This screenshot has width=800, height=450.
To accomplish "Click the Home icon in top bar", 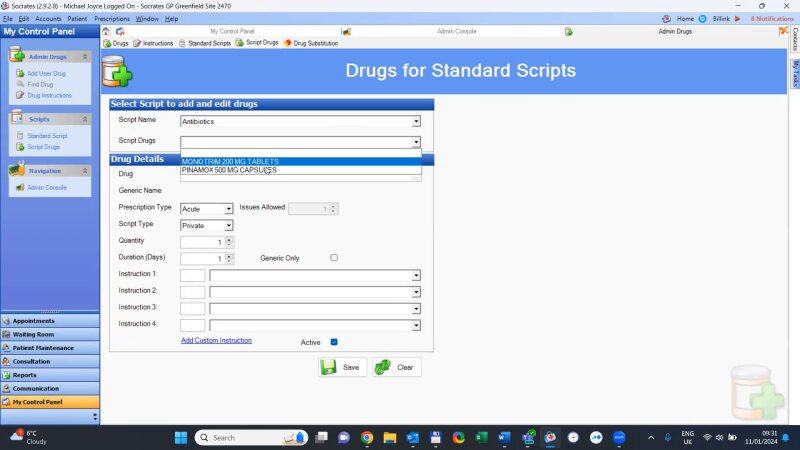I will (679, 19).
